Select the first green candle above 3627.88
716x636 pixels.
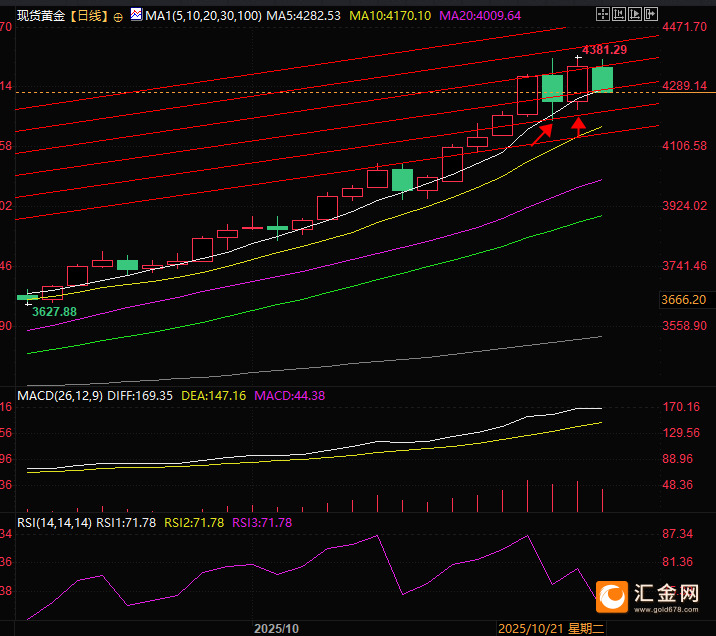click(x=28, y=297)
